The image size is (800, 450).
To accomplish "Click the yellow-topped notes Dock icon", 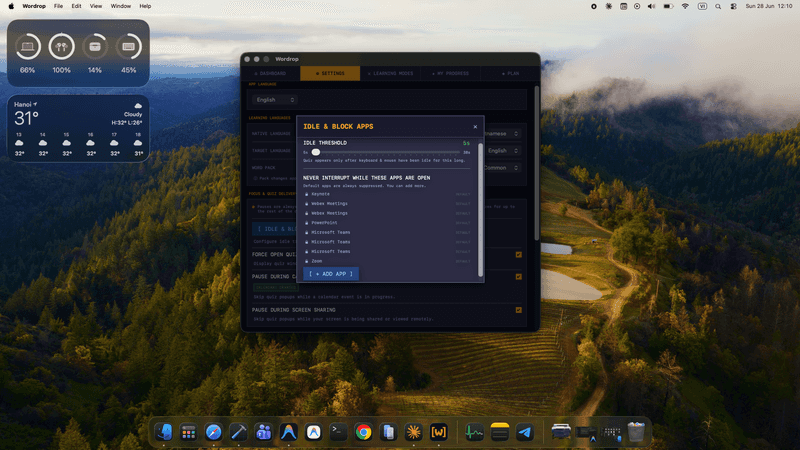I will pyautogui.click(x=499, y=432).
